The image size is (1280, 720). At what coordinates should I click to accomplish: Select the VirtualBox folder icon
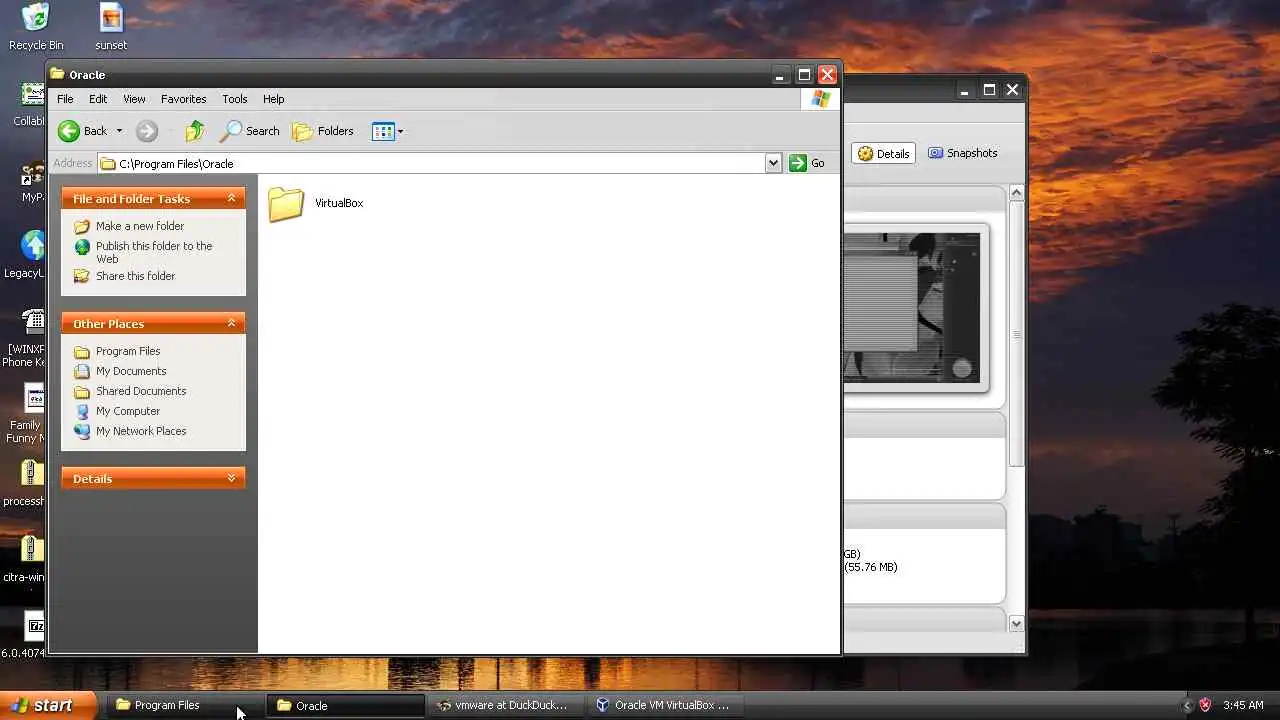pos(286,203)
